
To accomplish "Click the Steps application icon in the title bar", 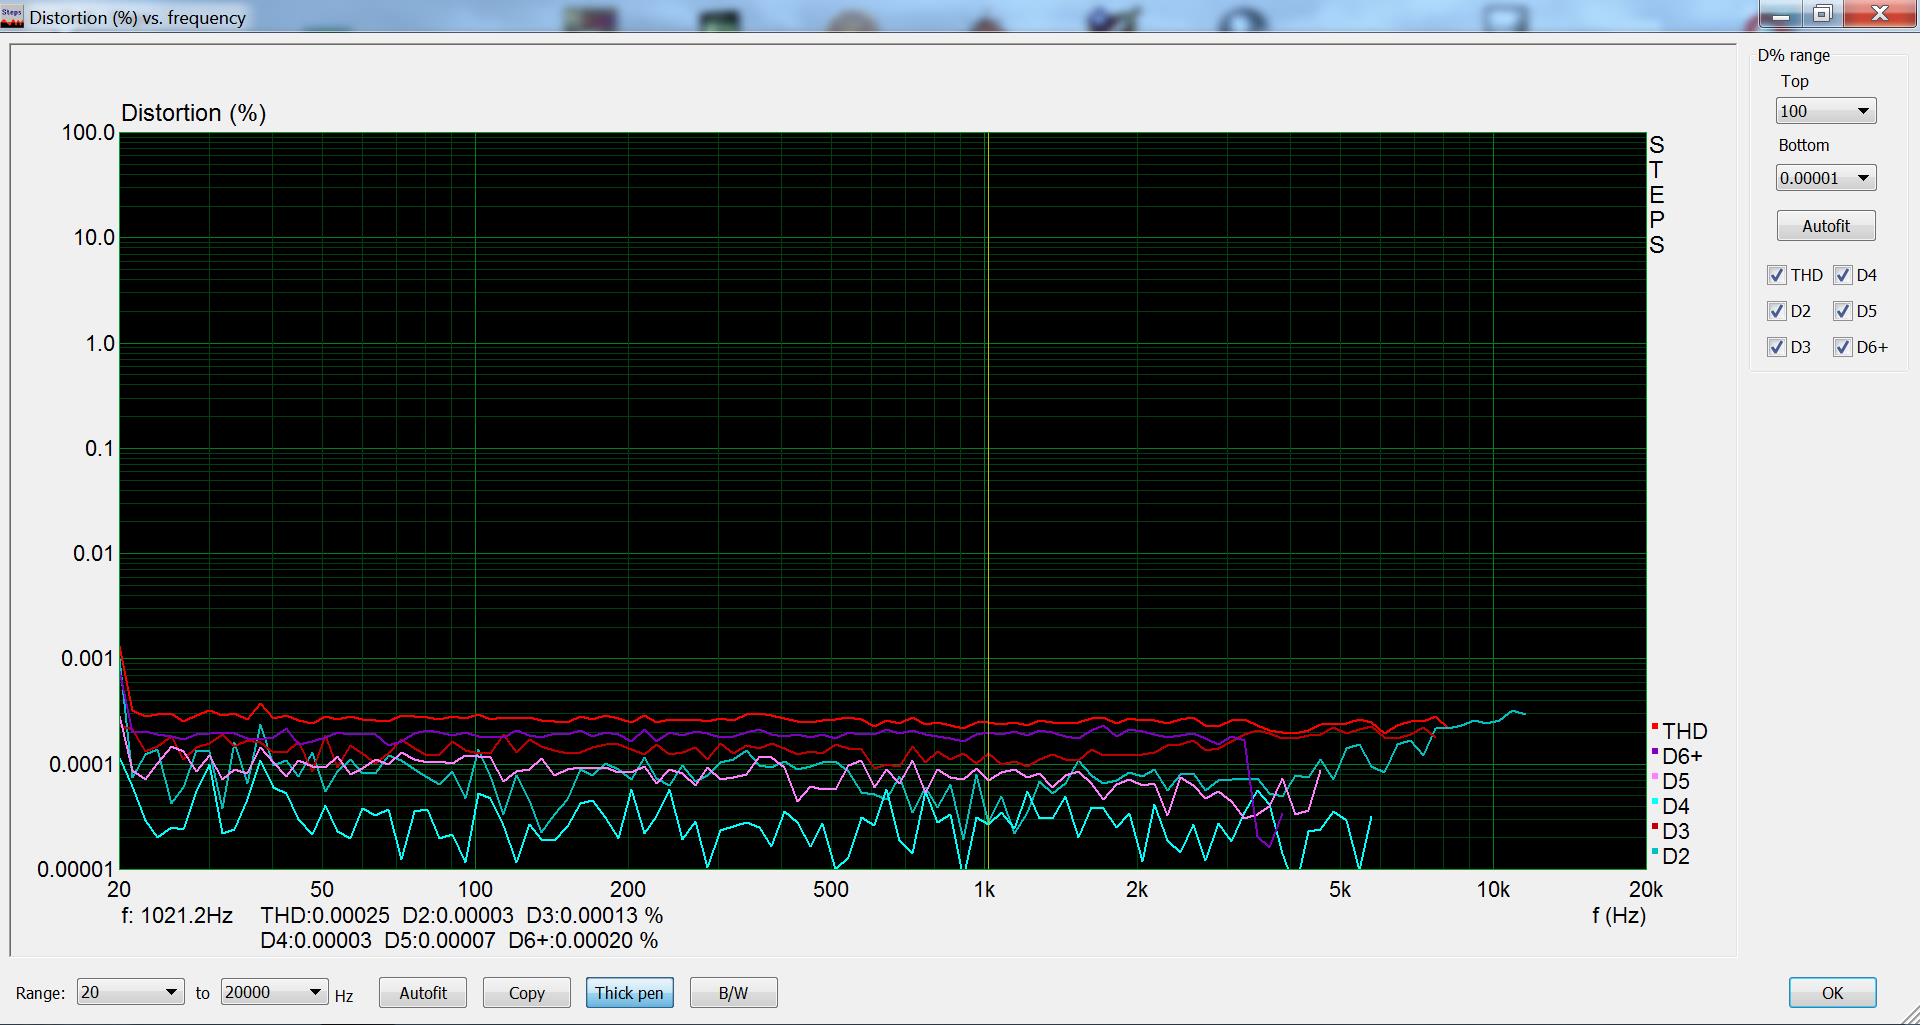I will 12,17.
